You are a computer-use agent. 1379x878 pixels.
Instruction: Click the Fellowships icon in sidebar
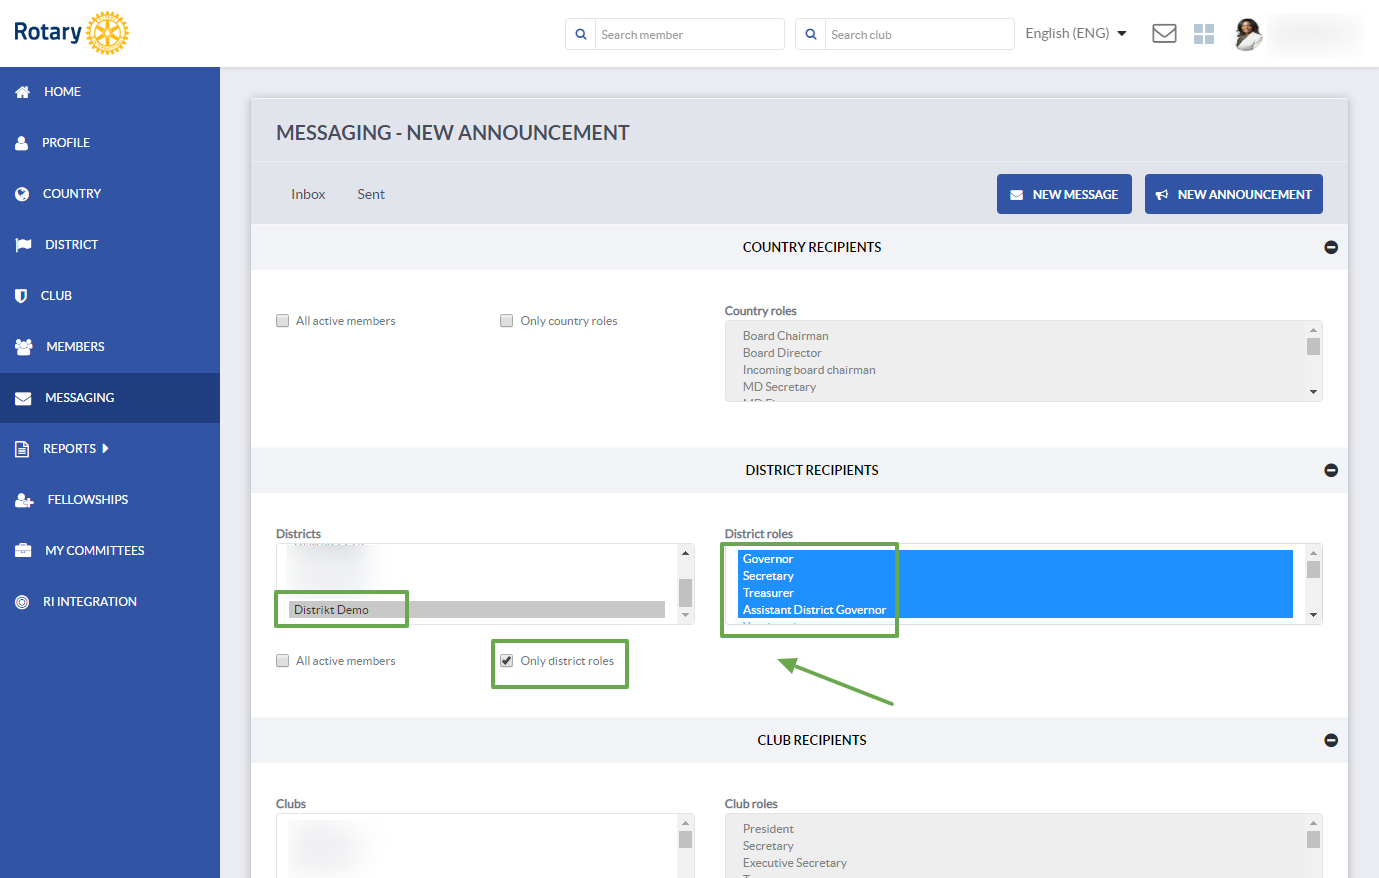(24, 500)
